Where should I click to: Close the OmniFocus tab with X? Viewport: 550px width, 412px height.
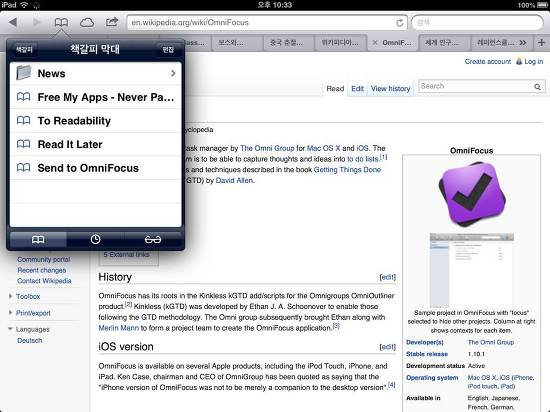coord(375,43)
